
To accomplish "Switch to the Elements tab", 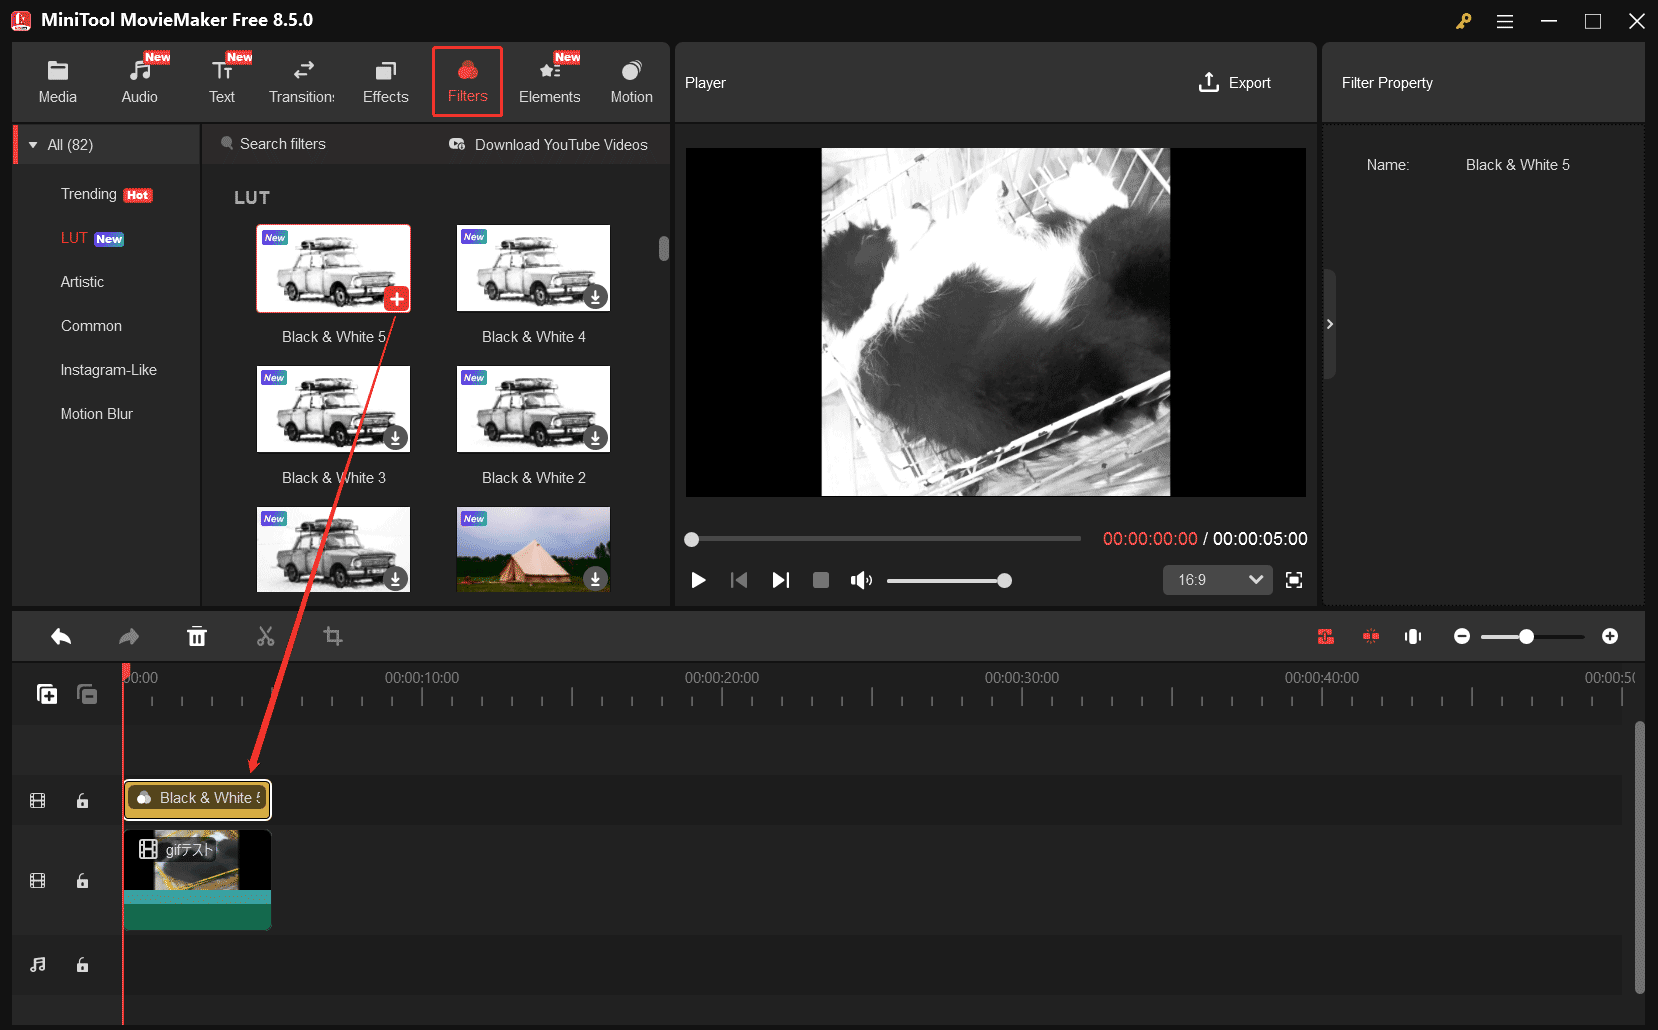I will point(549,80).
